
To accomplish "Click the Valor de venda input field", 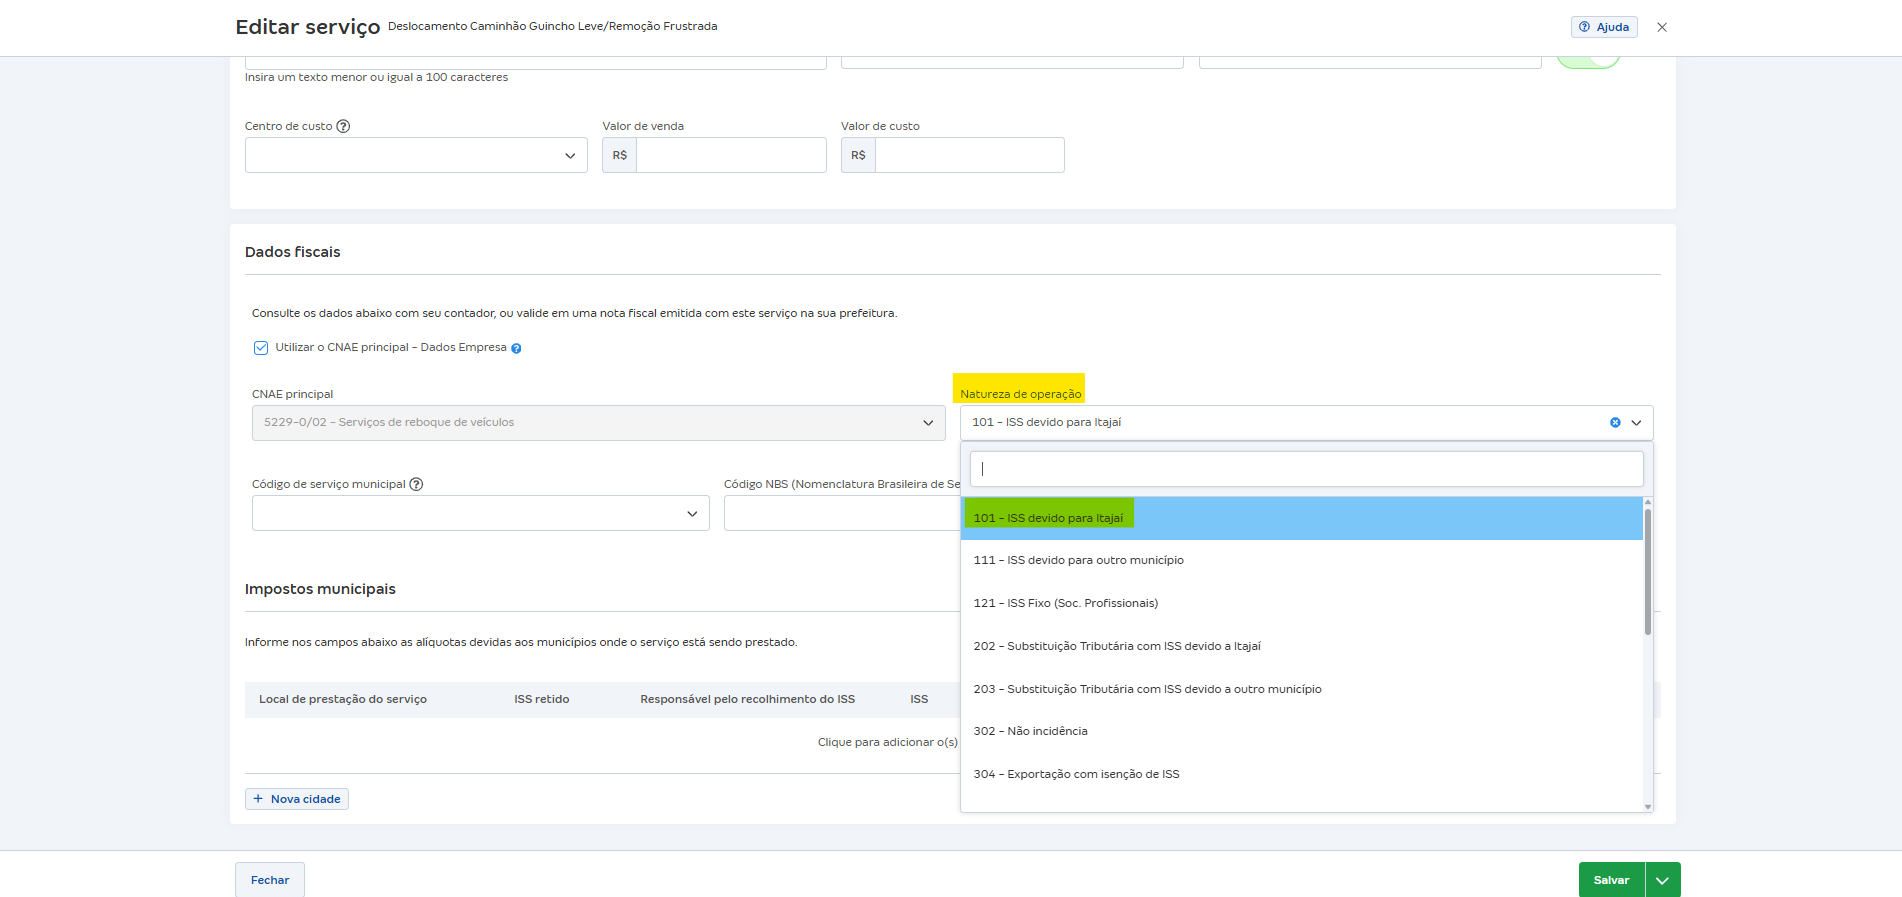I will [730, 156].
